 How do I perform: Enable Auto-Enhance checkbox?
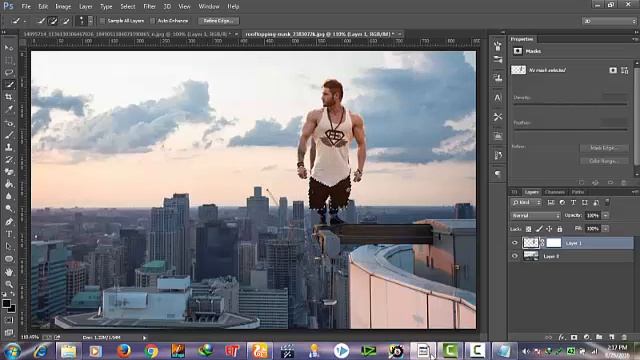[152, 20]
